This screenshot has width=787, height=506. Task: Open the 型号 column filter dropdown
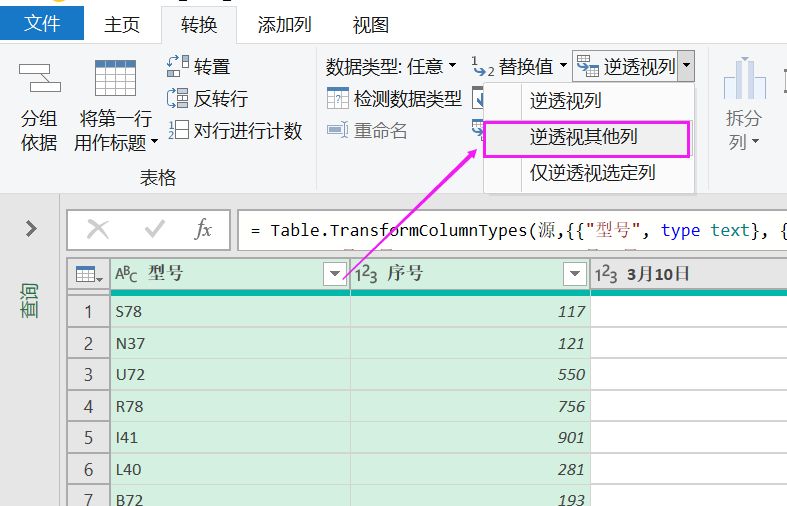point(335,274)
